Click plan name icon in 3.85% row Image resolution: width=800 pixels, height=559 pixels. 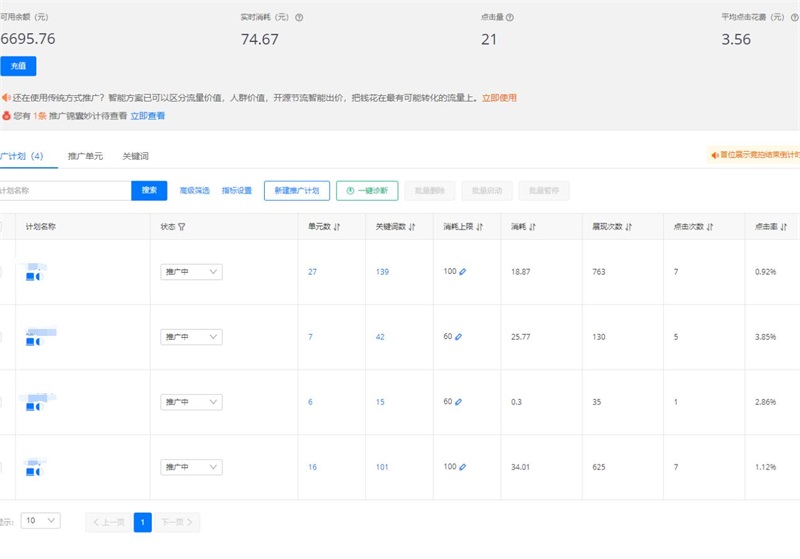[35, 342]
